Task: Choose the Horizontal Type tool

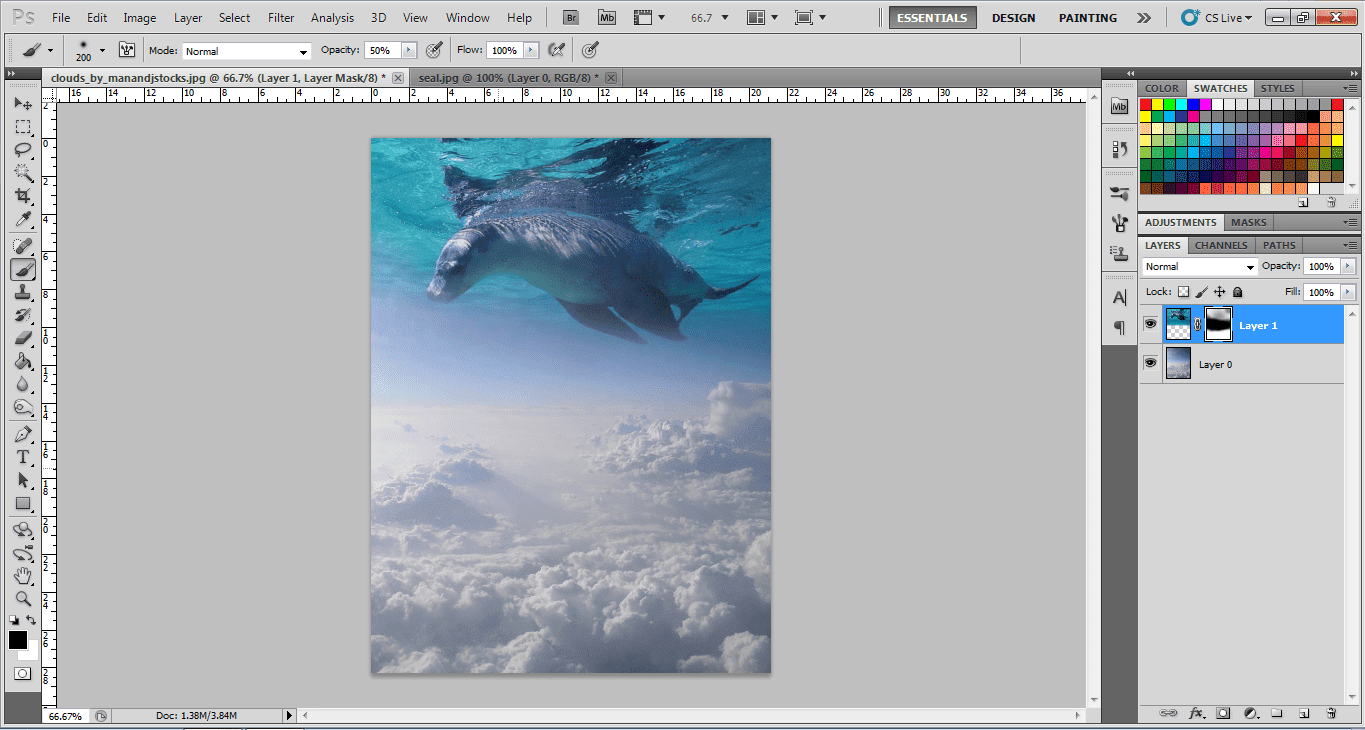Action: pyautogui.click(x=22, y=457)
